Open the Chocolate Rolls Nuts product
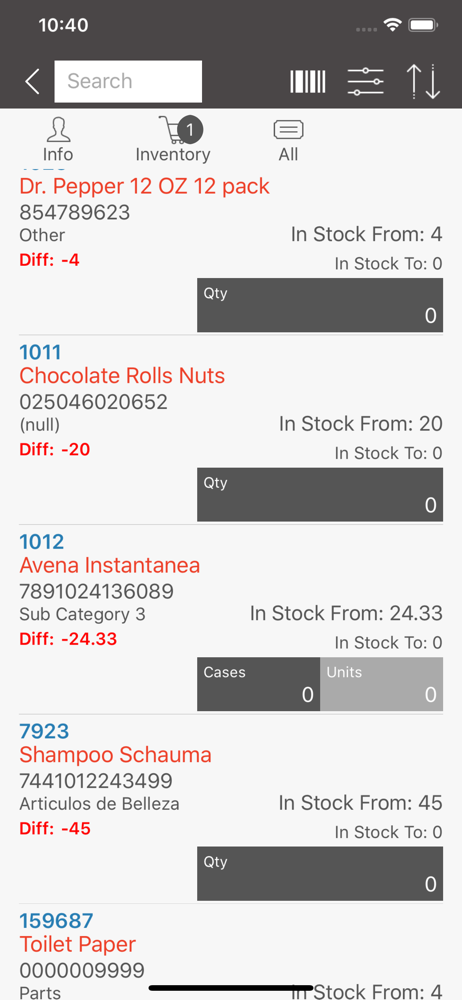The image size is (462, 1000). point(122,376)
